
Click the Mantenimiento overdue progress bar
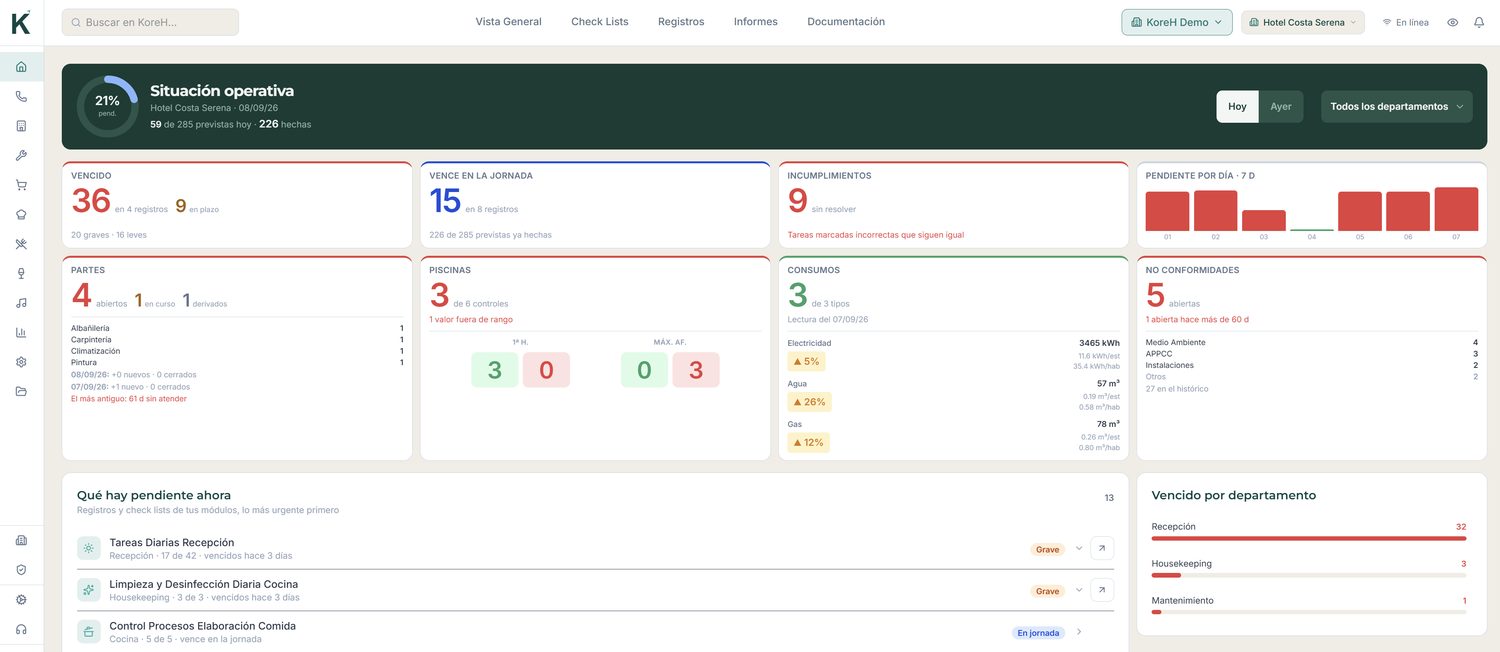click(x=1309, y=612)
